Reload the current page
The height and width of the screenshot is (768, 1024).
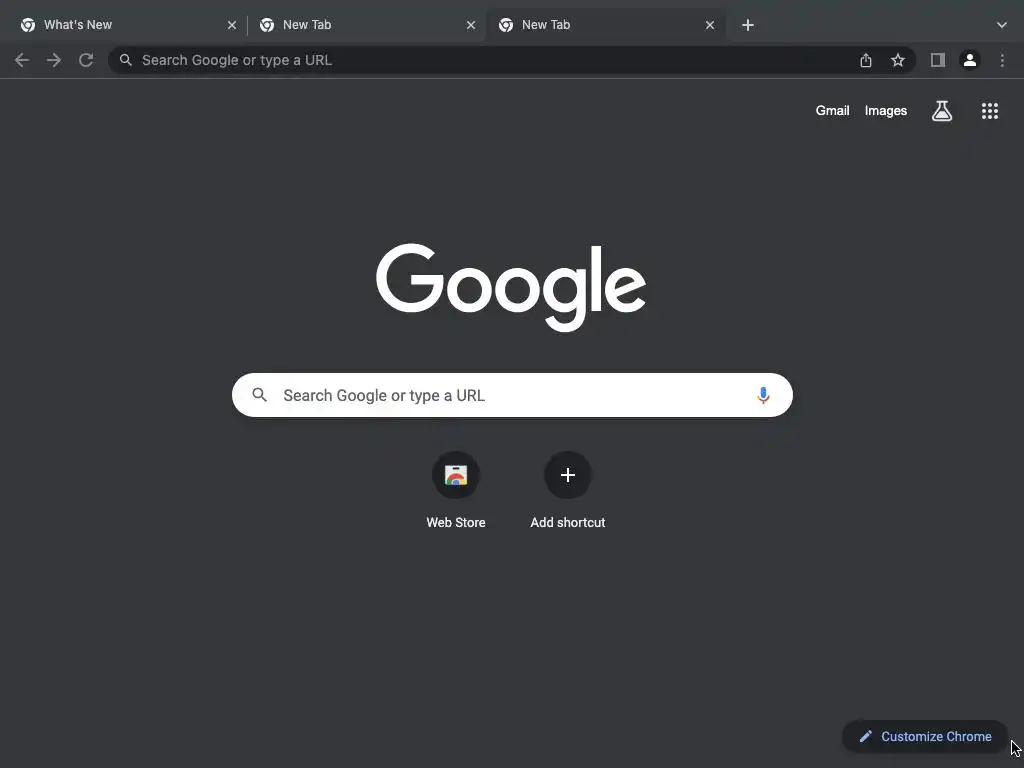coord(86,60)
